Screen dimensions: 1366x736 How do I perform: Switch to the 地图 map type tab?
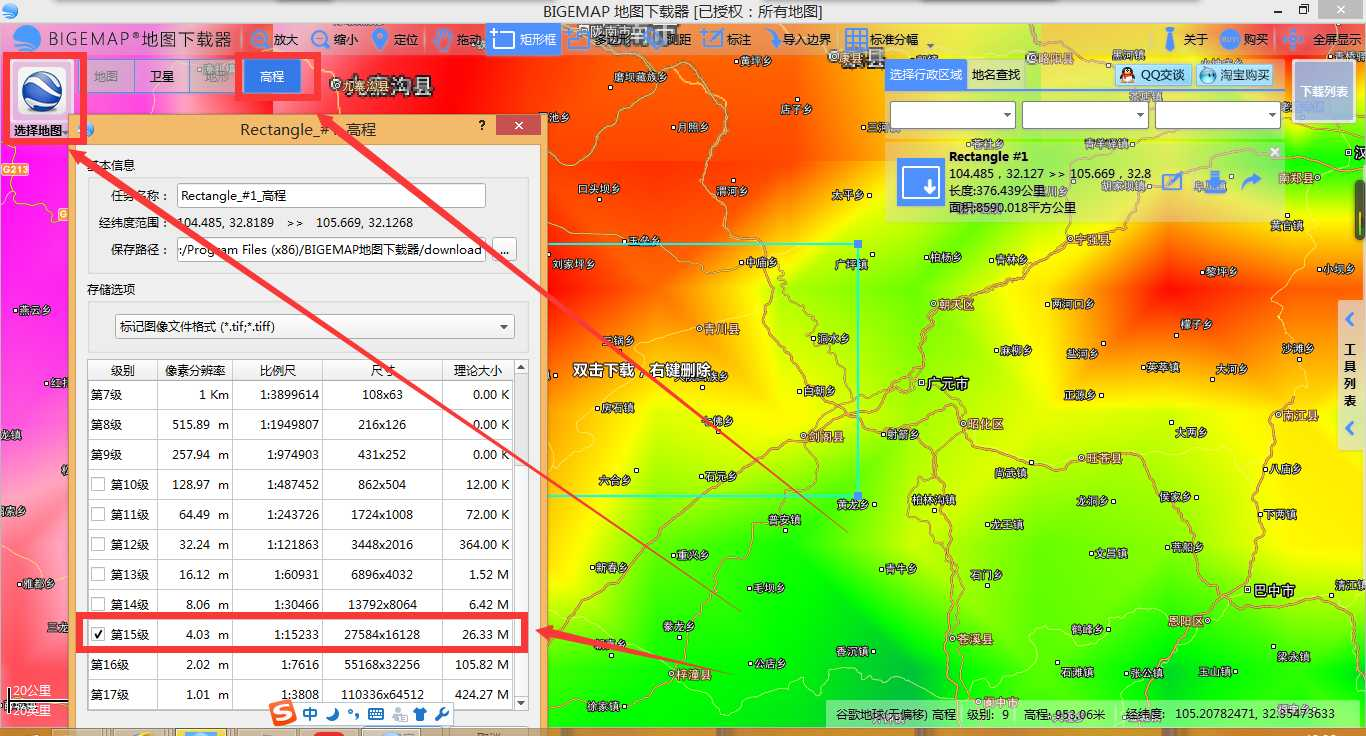click(x=105, y=76)
